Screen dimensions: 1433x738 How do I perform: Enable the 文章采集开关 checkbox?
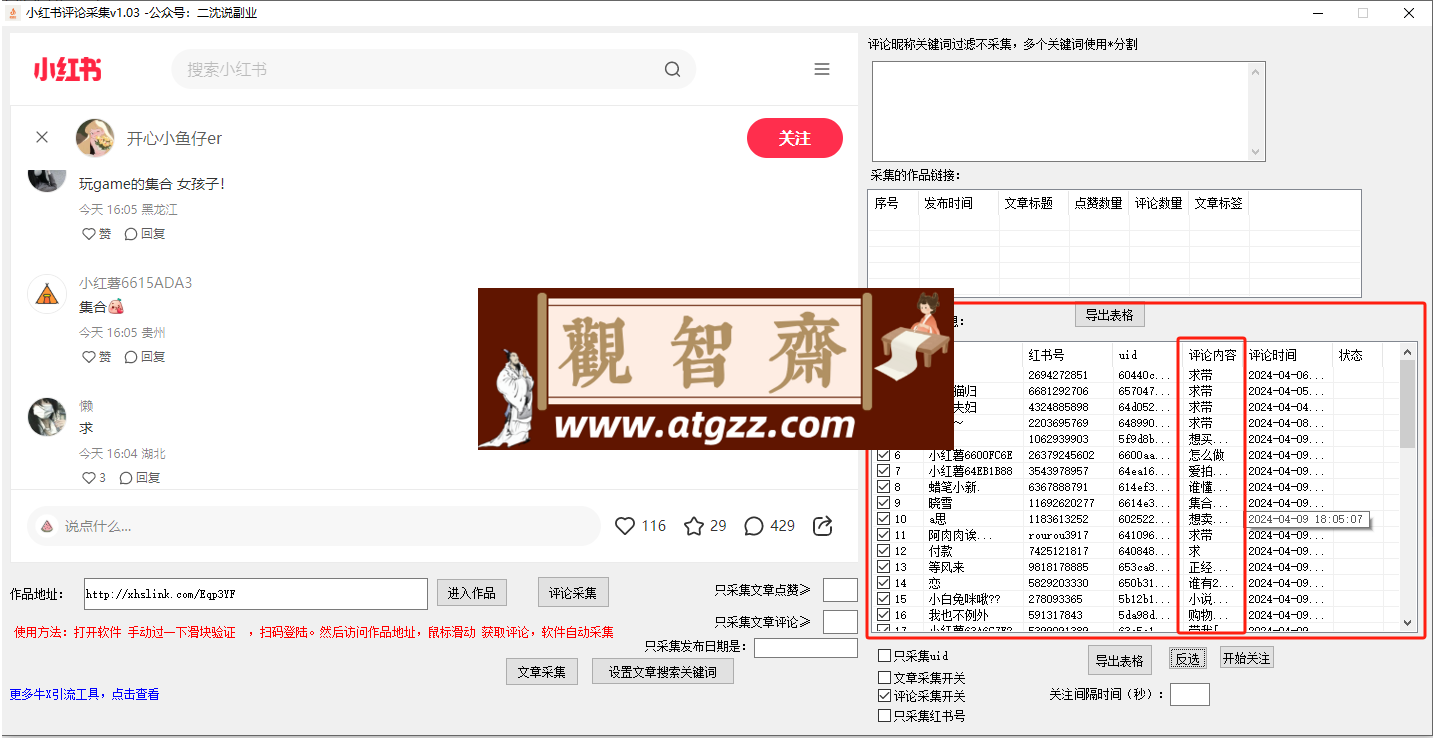pos(885,678)
